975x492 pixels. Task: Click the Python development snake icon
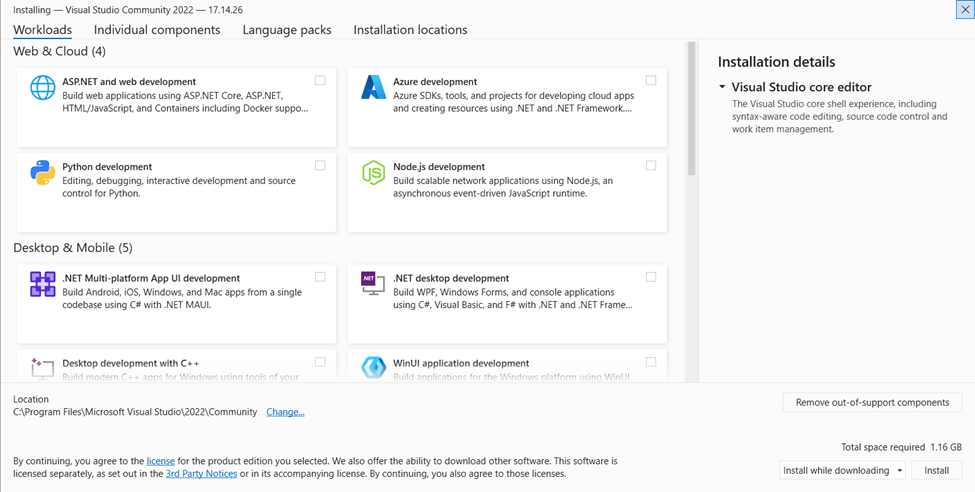[43, 173]
